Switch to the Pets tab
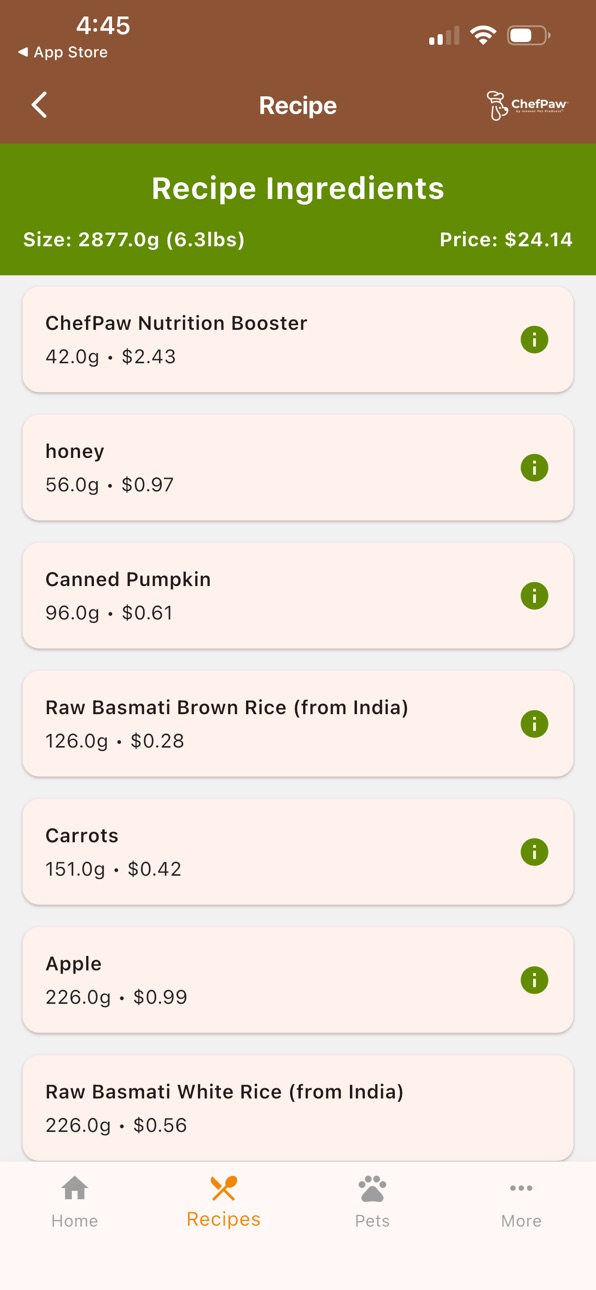Viewport: 596px width, 1290px height. pos(372,1202)
